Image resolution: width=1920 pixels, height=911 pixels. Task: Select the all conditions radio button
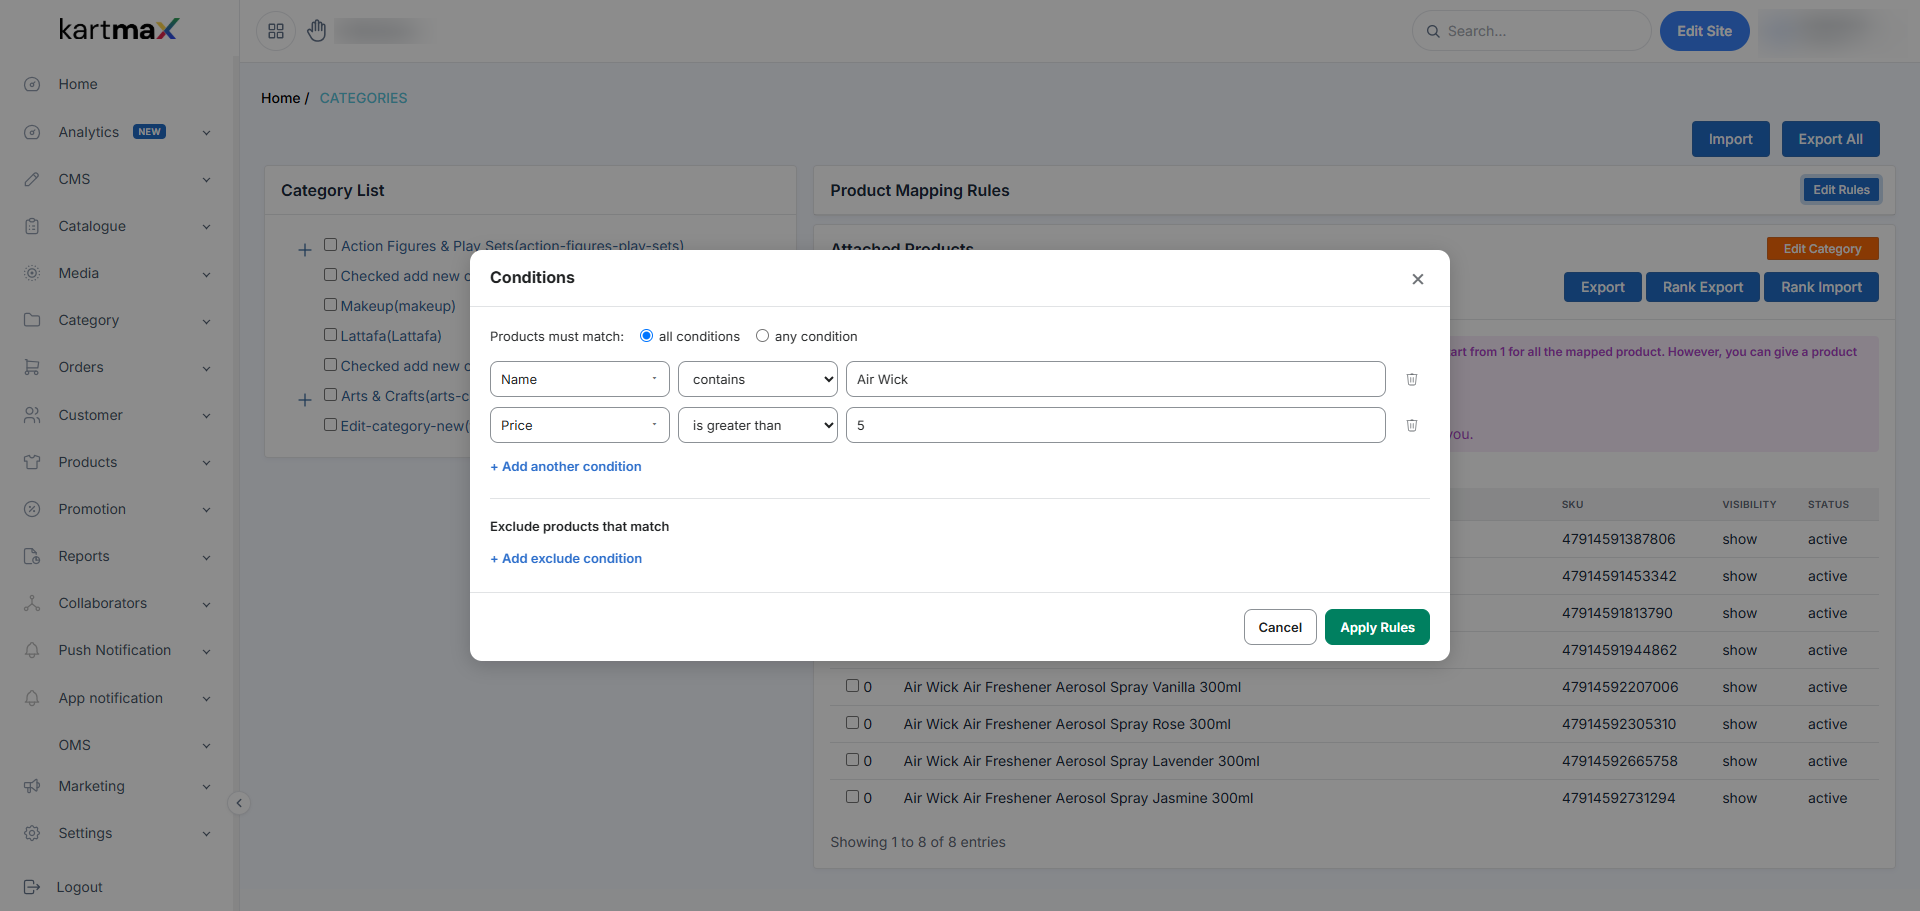(646, 336)
